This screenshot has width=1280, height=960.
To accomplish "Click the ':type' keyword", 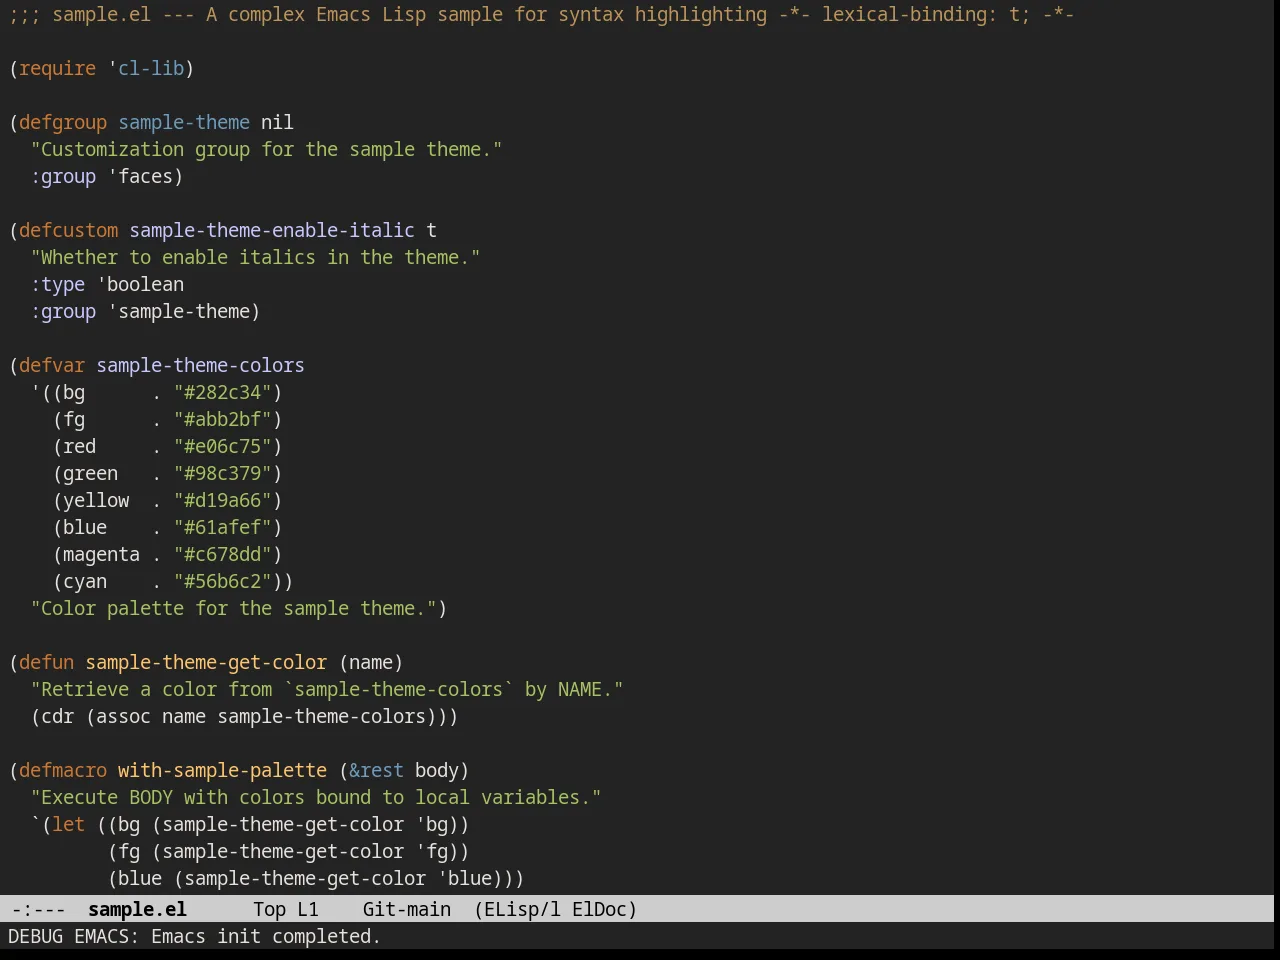I will pos(57,284).
